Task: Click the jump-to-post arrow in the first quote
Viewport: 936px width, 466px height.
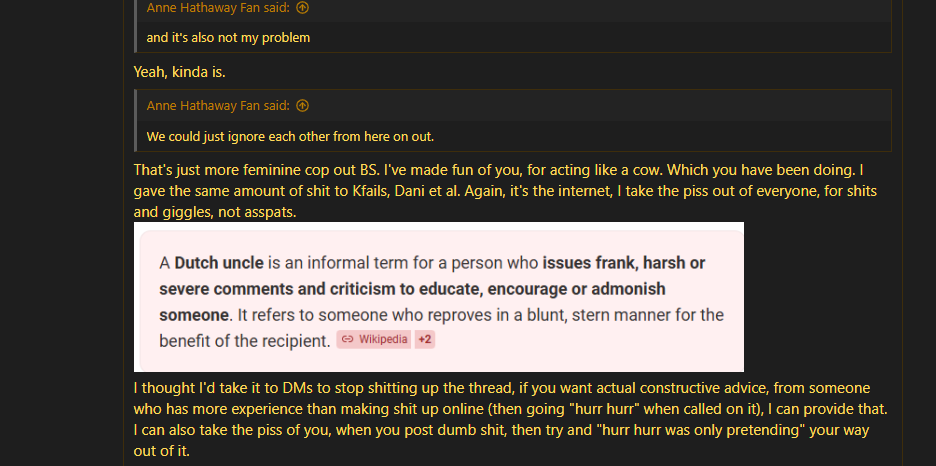Action: tap(303, 8)
